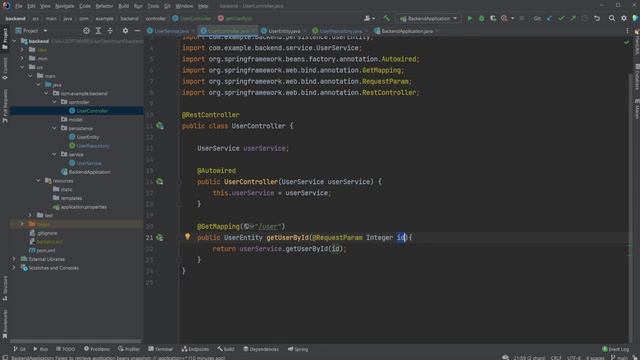Open the Build menu
This screenshot has height=360, width=640.
[x=124, y=6]
